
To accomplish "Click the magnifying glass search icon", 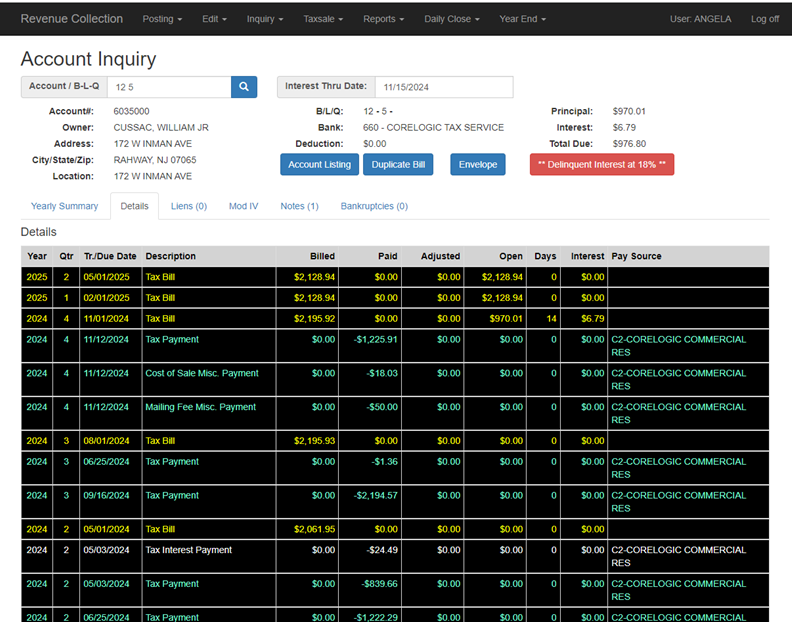I will [244, 87].
